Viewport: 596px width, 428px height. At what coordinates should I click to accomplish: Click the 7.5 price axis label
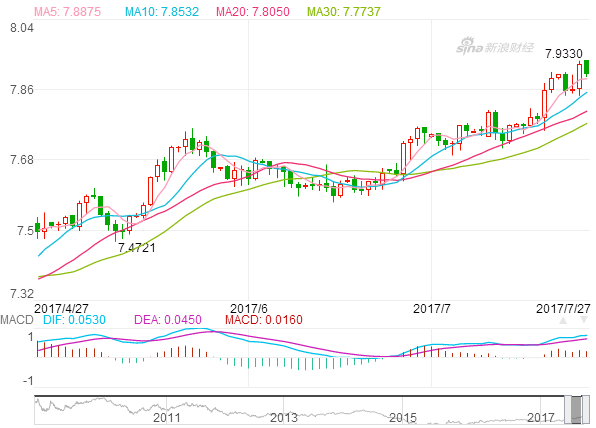pyautogui.click(x=25, y=230)
